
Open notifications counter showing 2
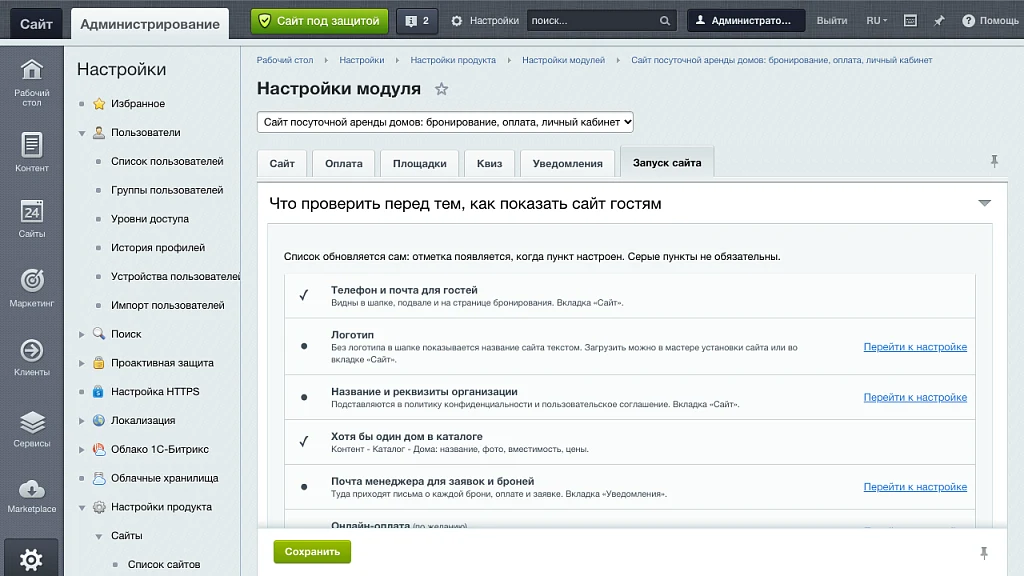click(x=417, y=21)
